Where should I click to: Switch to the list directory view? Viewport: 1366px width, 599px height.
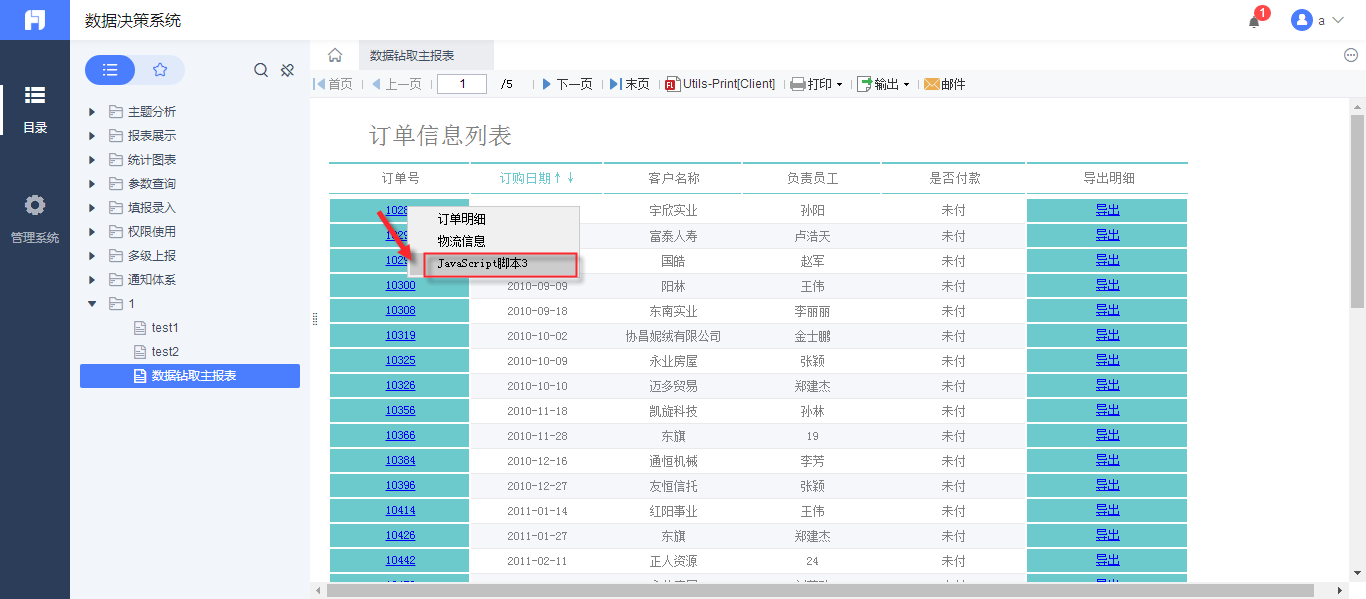110,70
